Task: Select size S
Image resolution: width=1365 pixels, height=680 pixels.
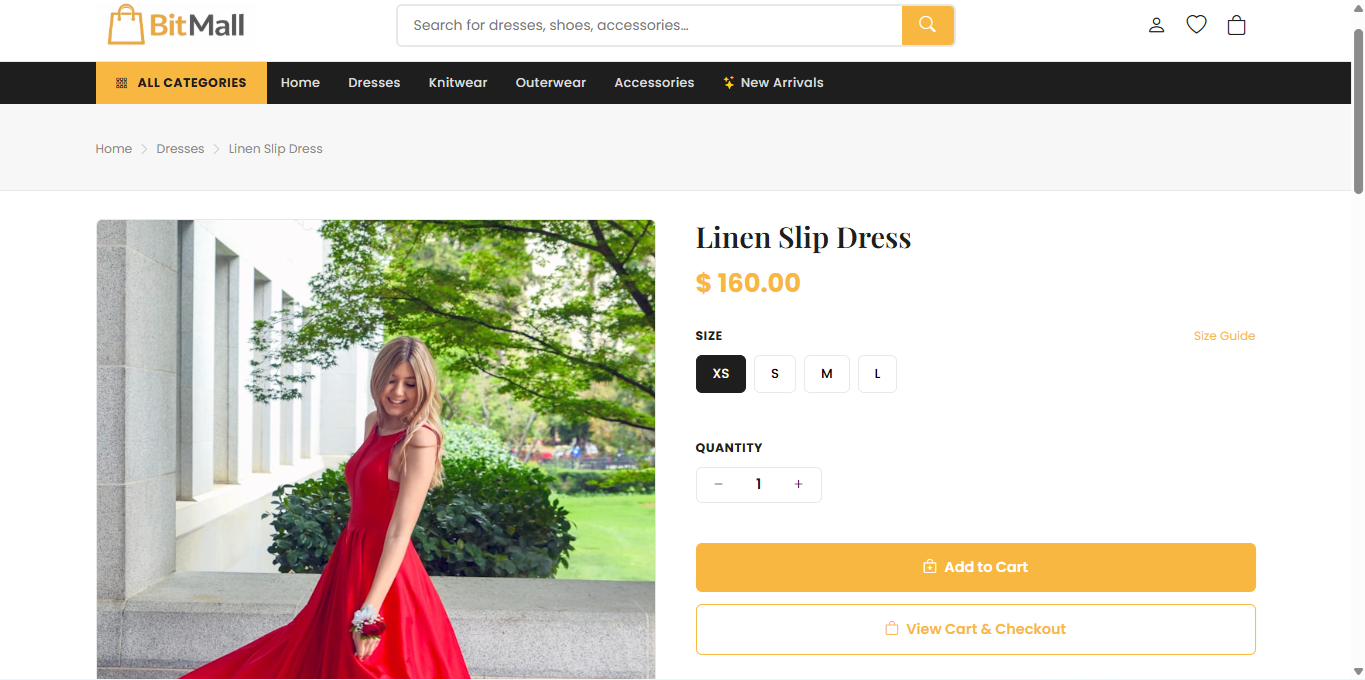Action: pos(775,374)
